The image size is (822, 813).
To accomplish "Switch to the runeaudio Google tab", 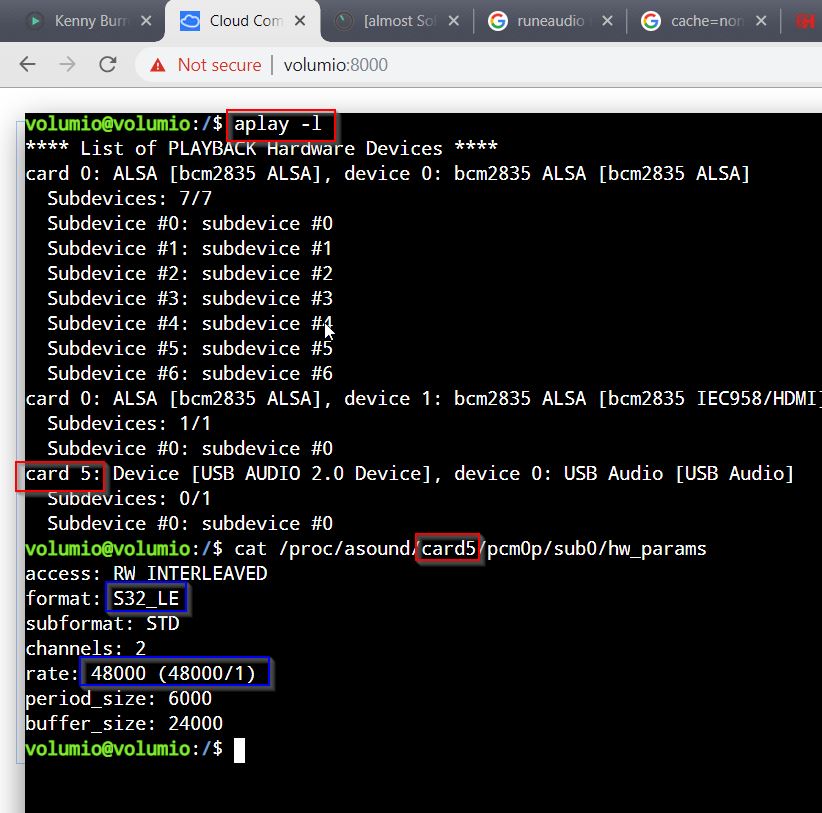I will pyautogui.click(x=549, y=21).
